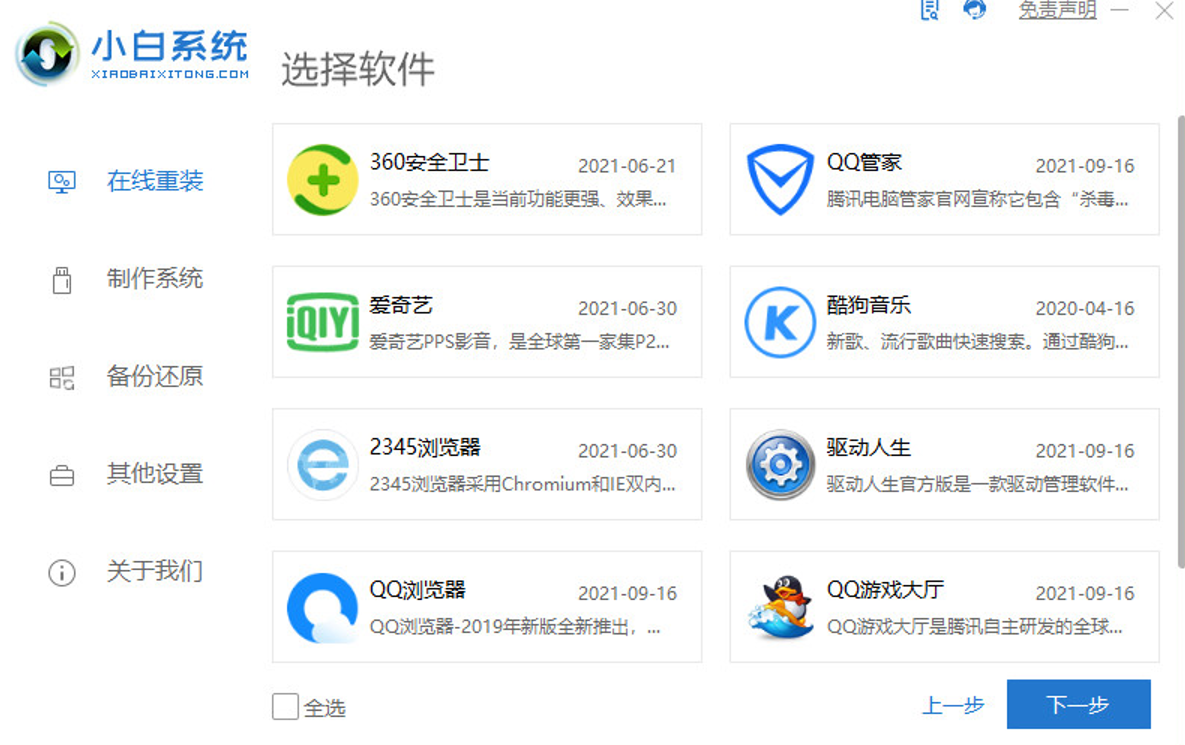1185x745 pixels.
Task: Click the 其他设置 toolbox icon
Action: pyautogui.click(x=62, y=475)
